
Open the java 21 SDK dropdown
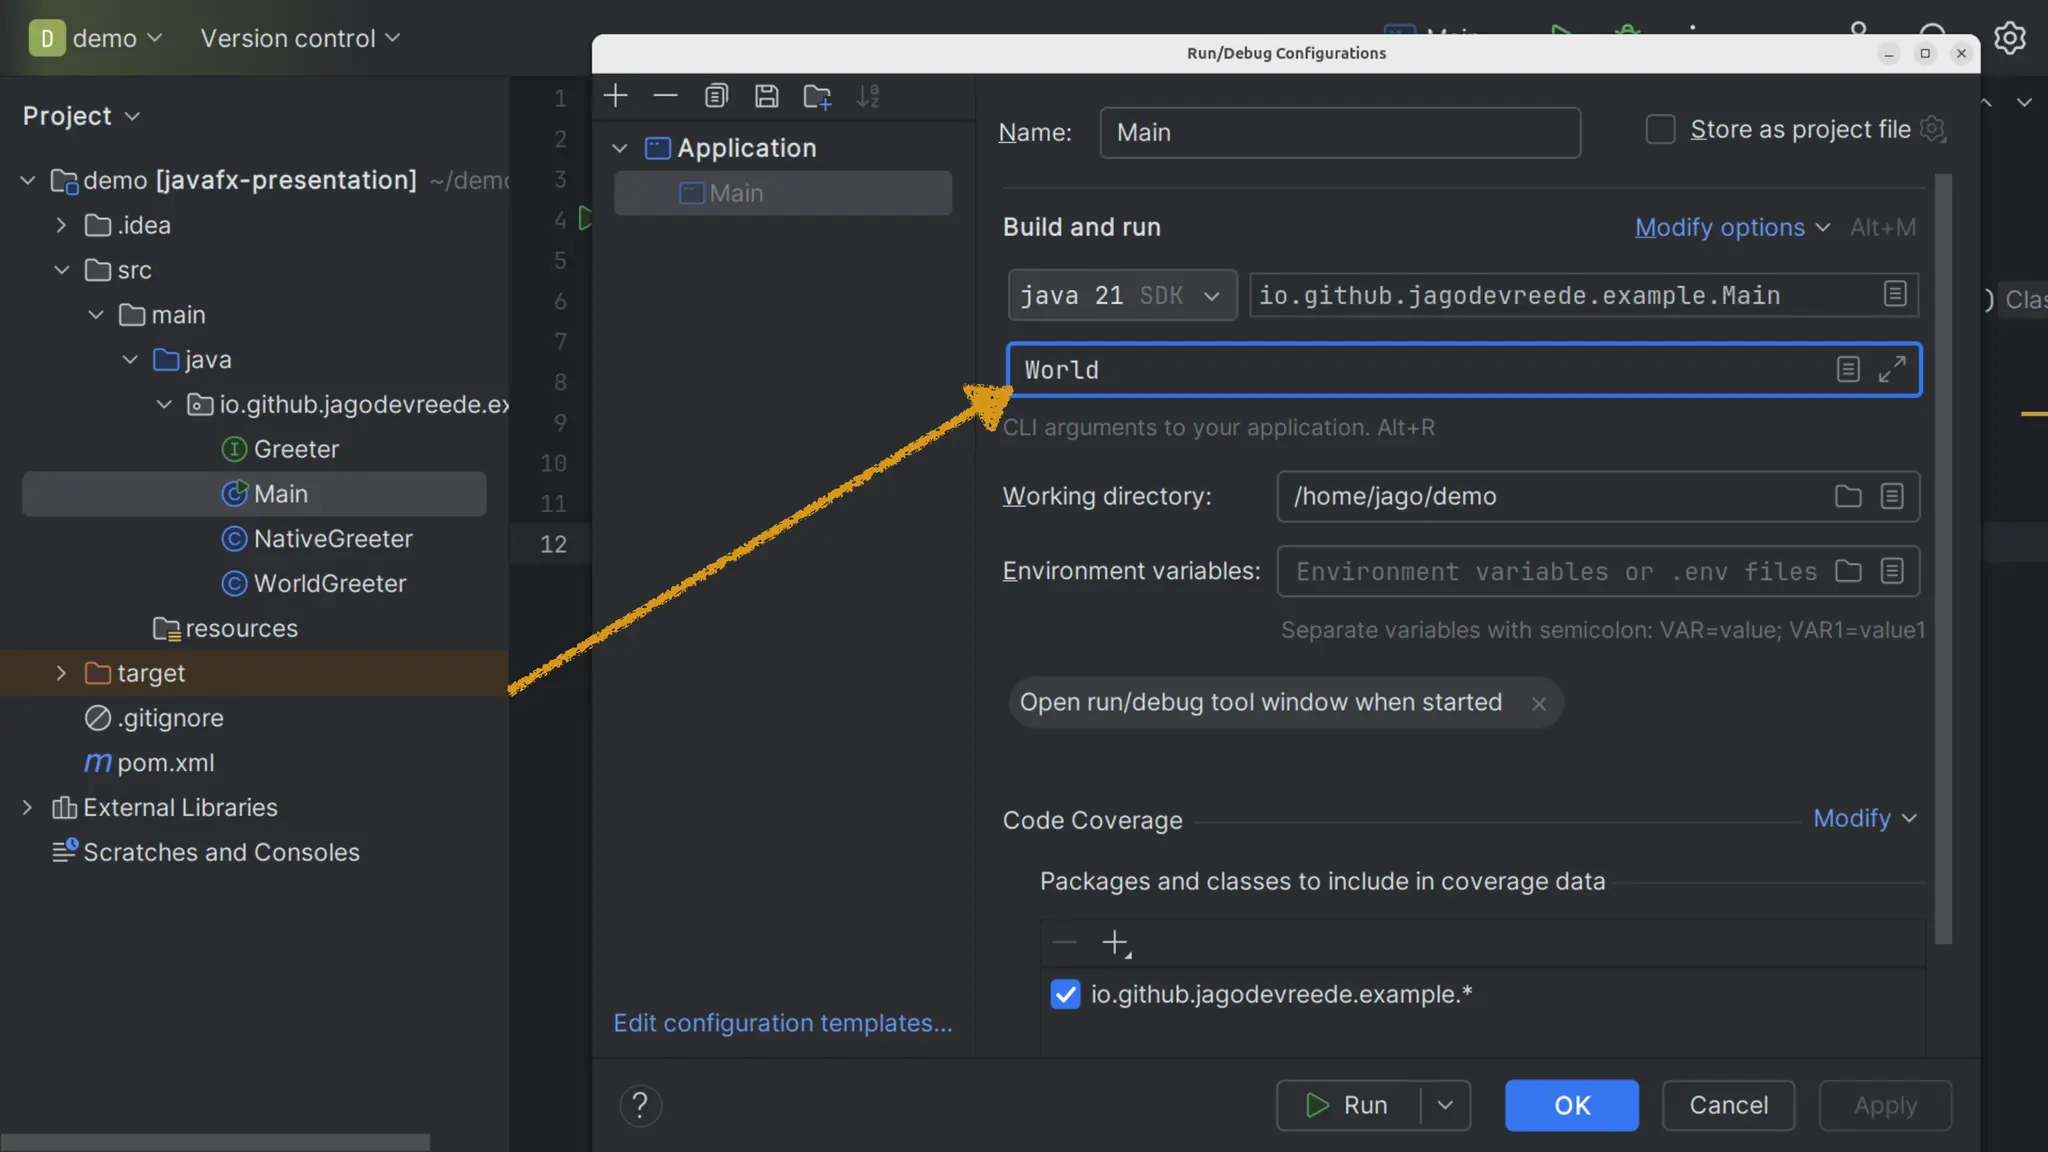(x=1122, y=296)
